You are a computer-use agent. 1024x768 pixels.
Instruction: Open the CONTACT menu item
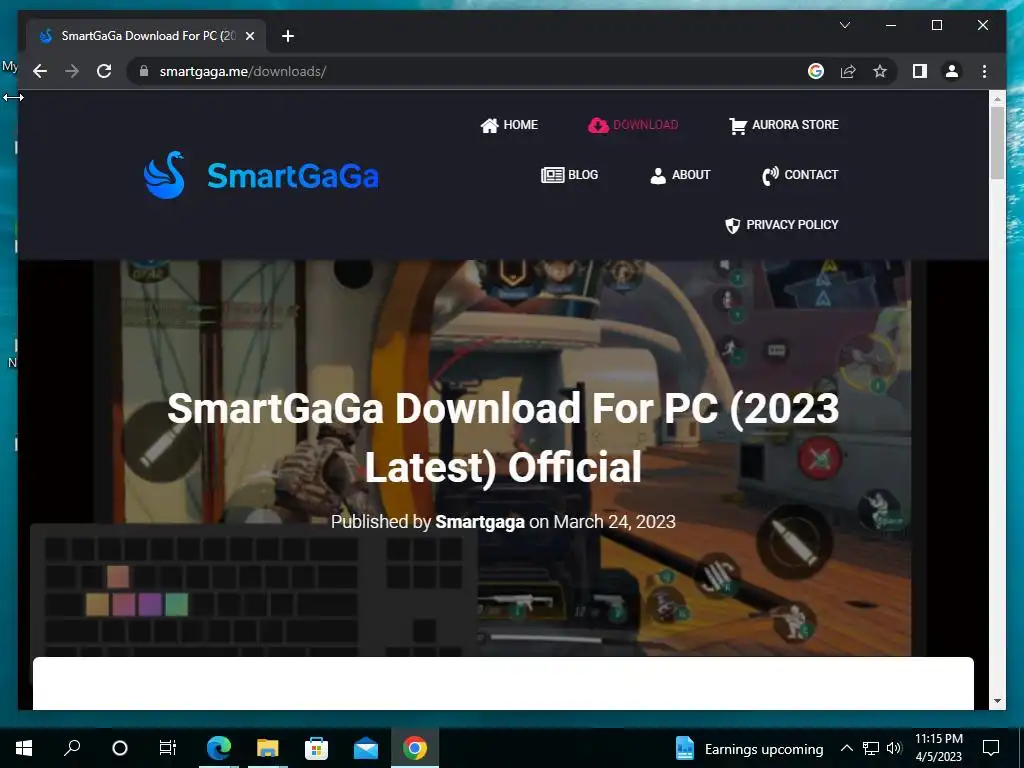800,174
